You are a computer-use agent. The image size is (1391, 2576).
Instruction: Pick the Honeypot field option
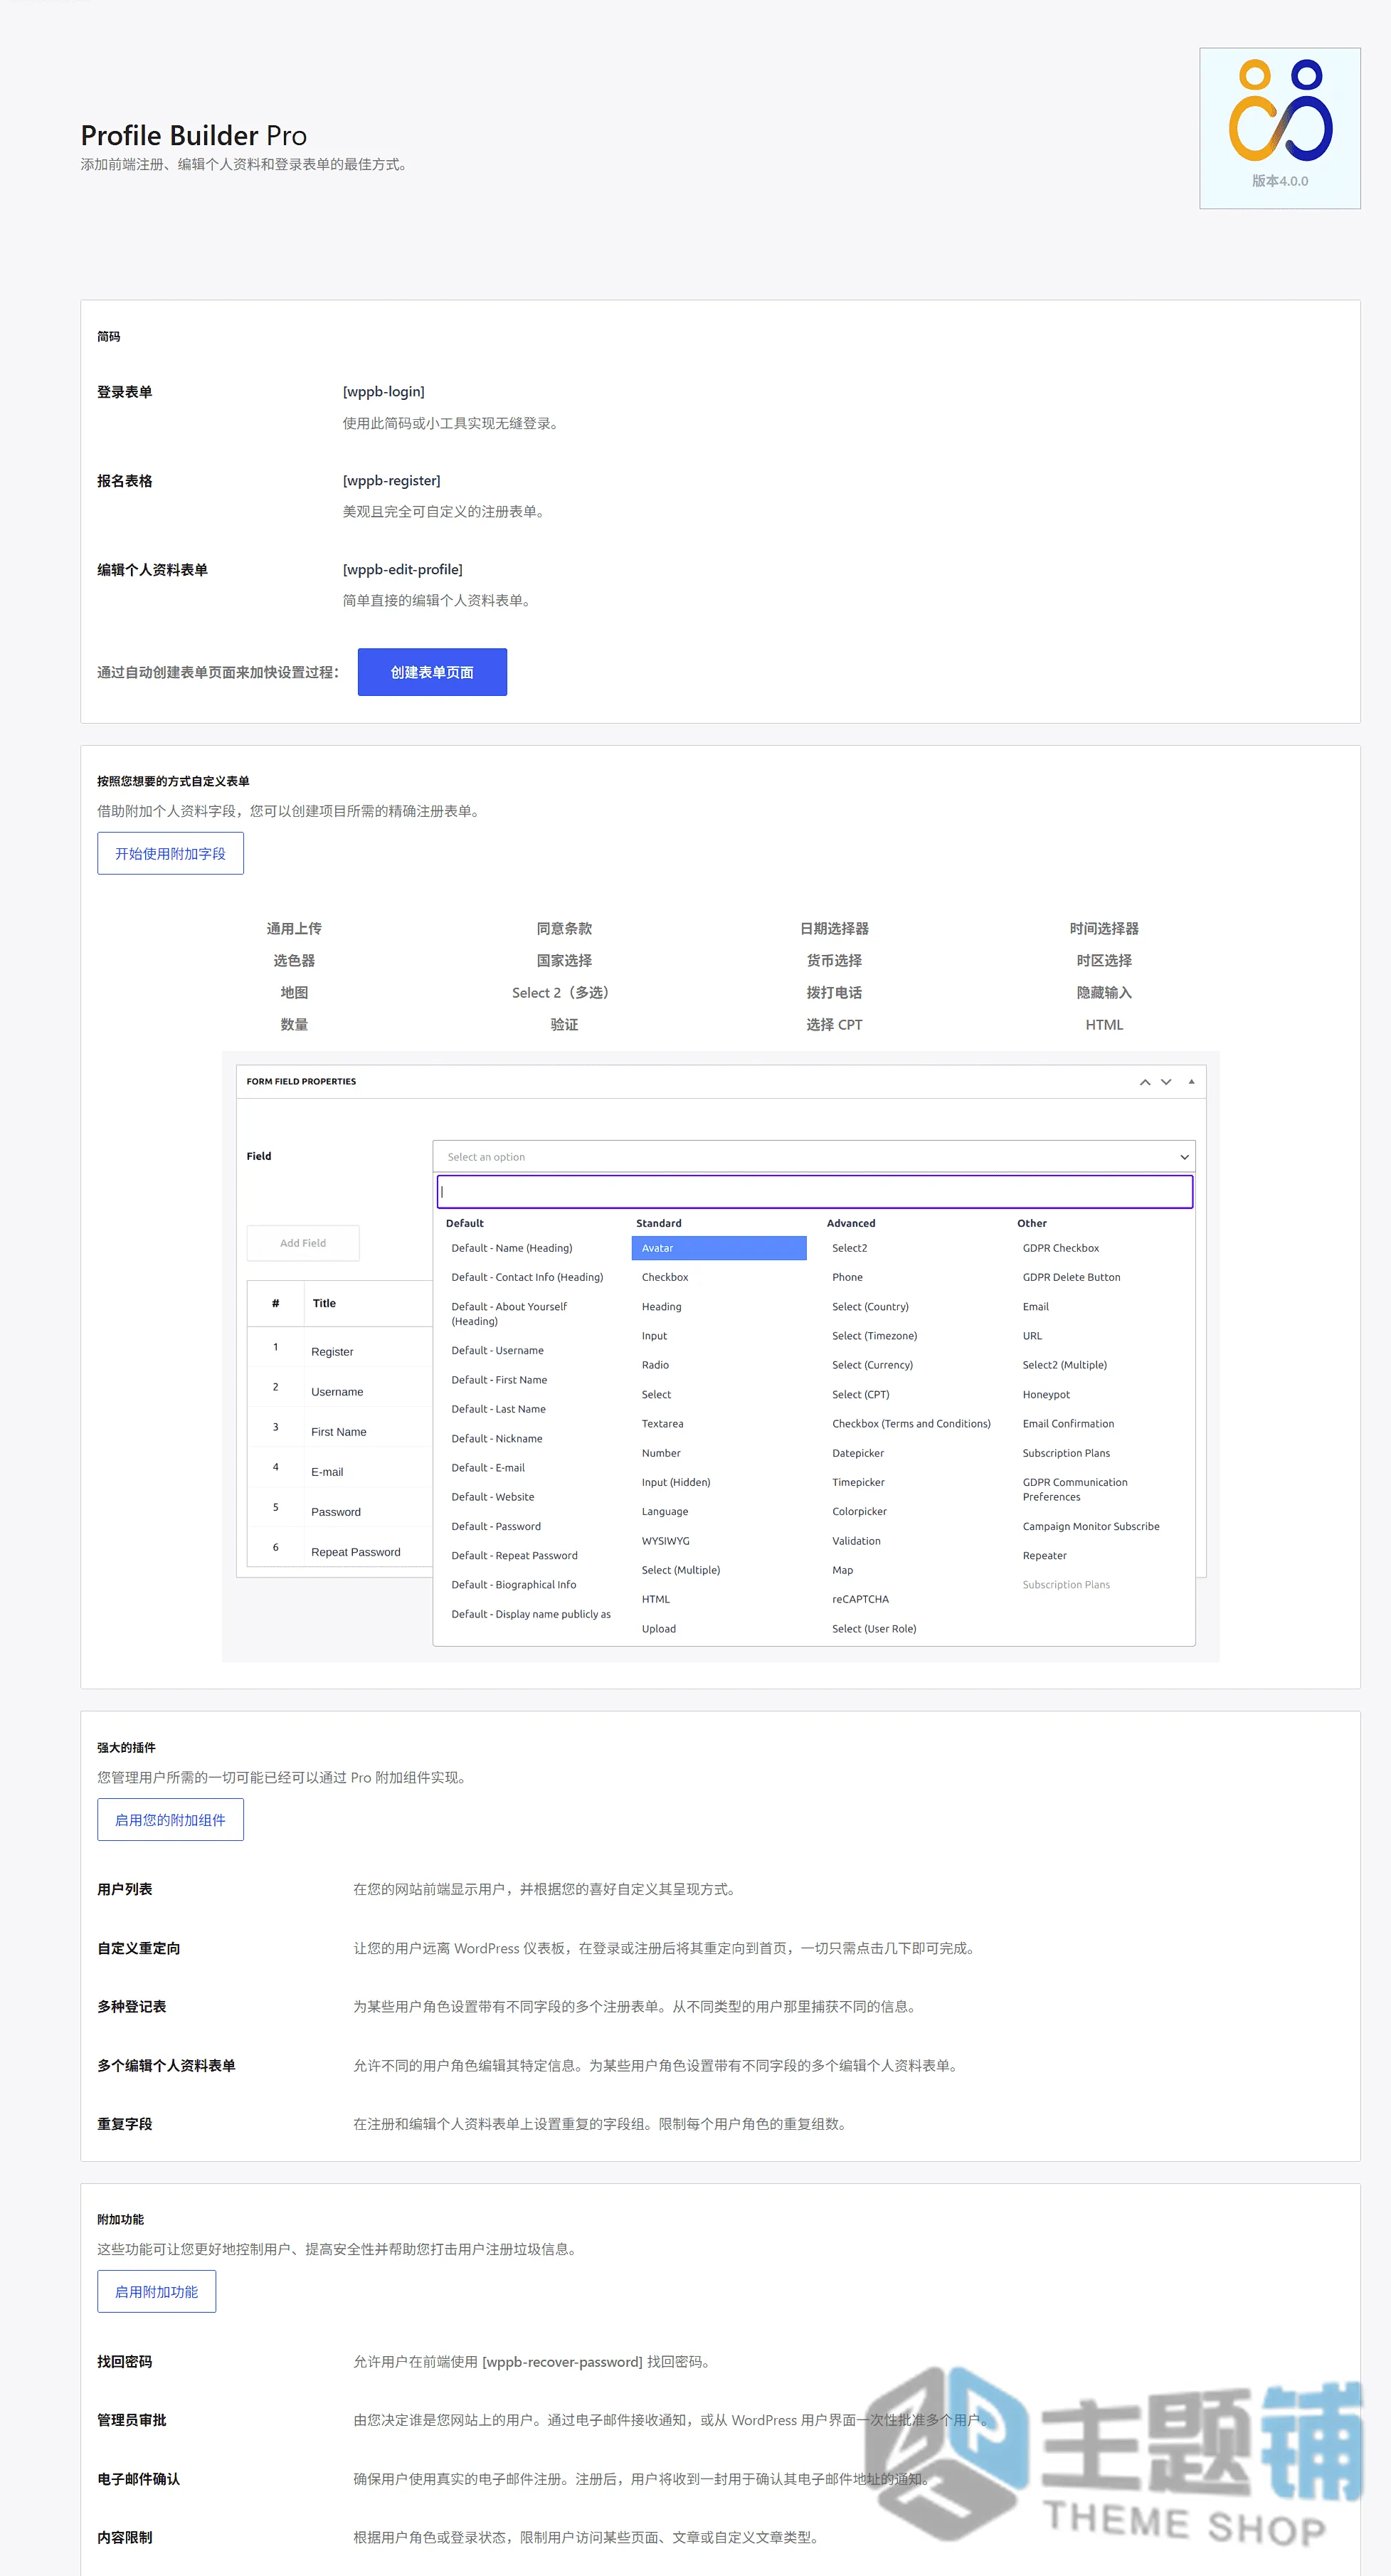coord(1046,1394)
